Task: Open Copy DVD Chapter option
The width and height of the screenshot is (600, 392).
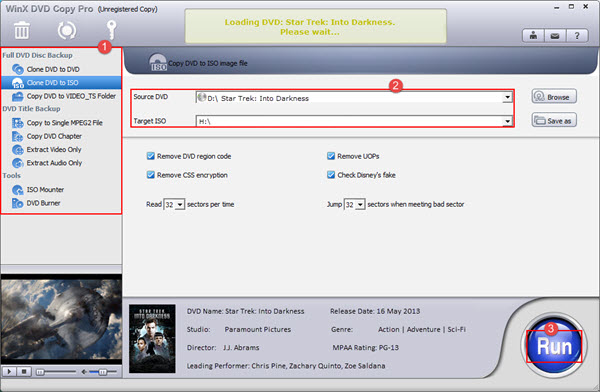Action: coord(54,136)
